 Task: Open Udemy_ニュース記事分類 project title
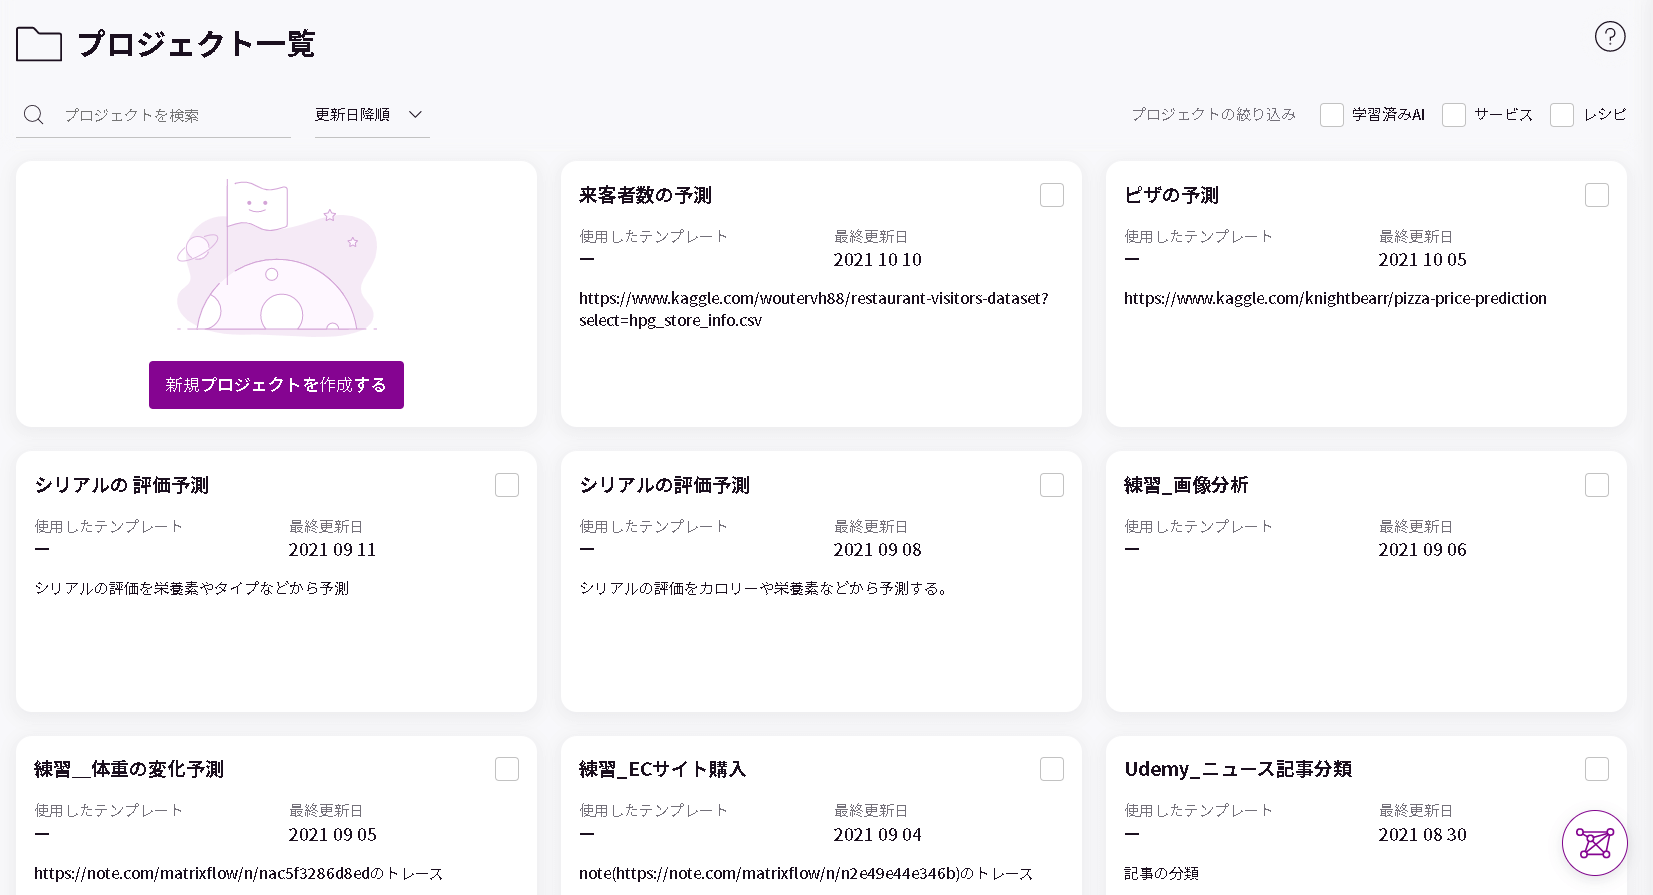click(x=1238, y=769)
